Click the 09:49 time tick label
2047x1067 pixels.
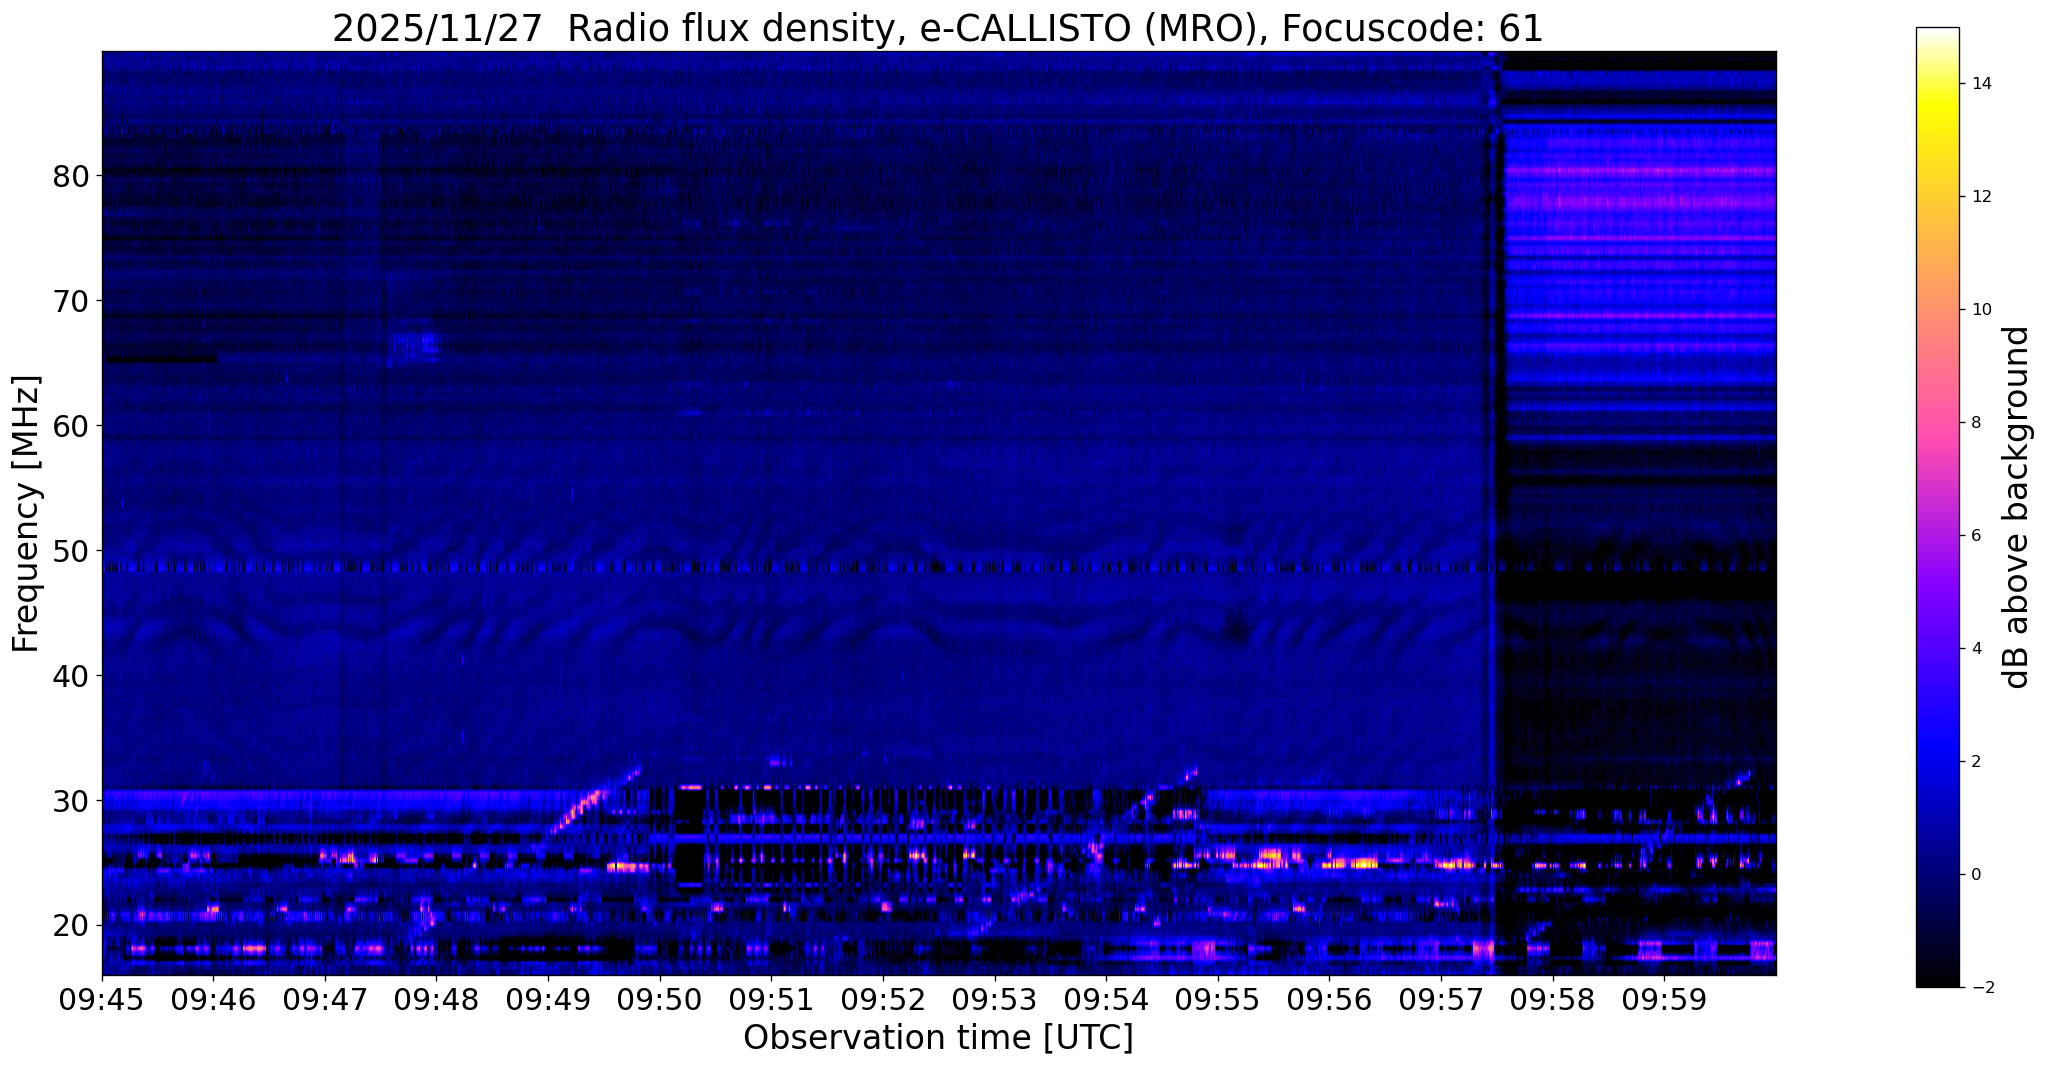pos(548,998)
